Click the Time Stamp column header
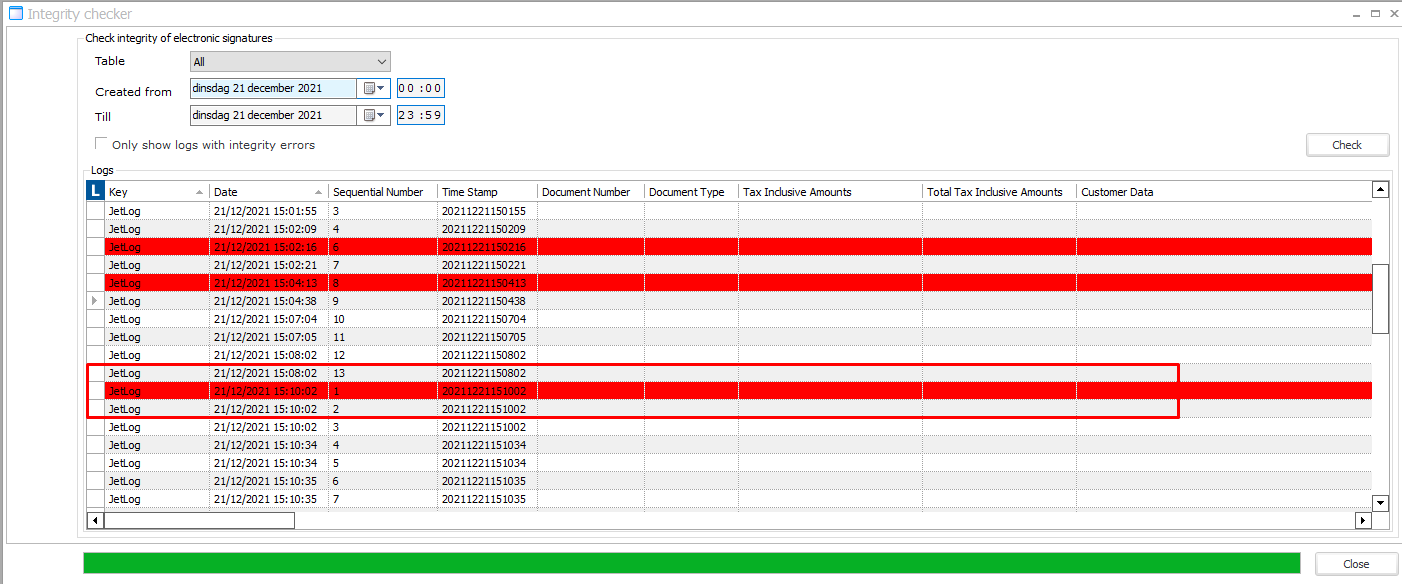 coord(486,192)
